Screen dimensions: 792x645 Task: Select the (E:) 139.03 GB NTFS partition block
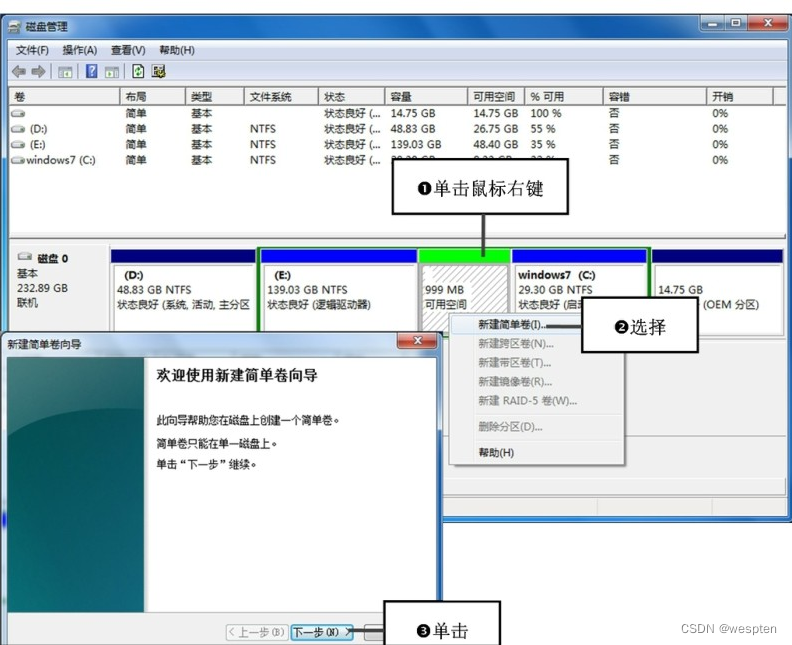(x=338, y=290)
